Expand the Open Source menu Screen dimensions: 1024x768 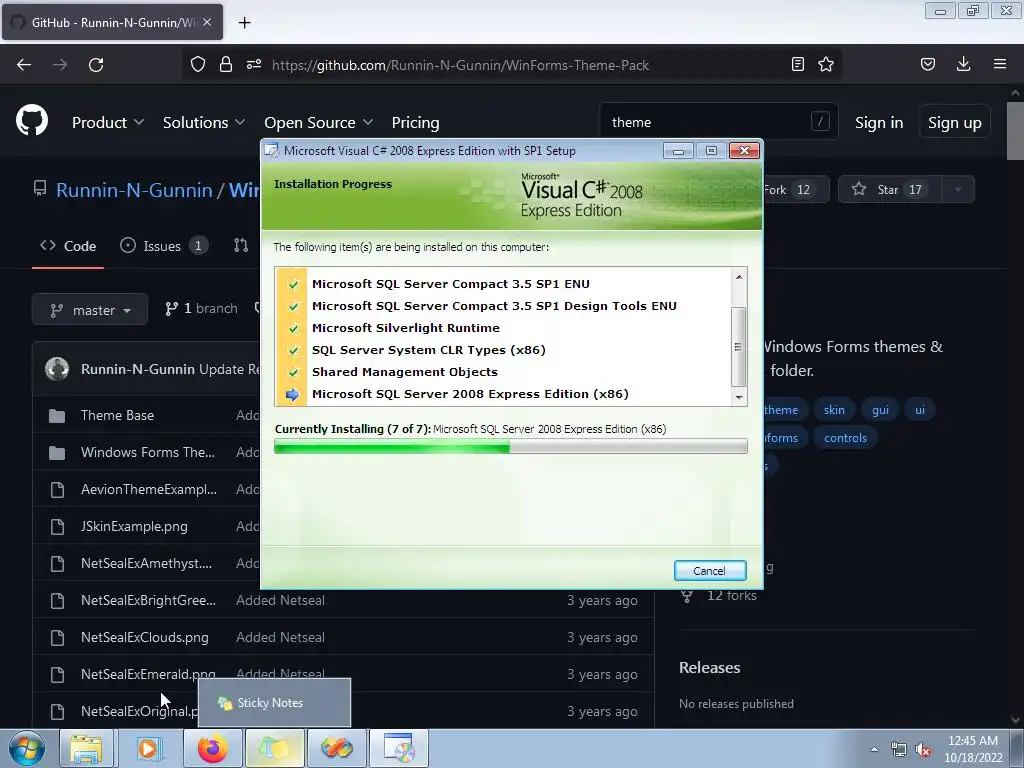click(319, 122)
